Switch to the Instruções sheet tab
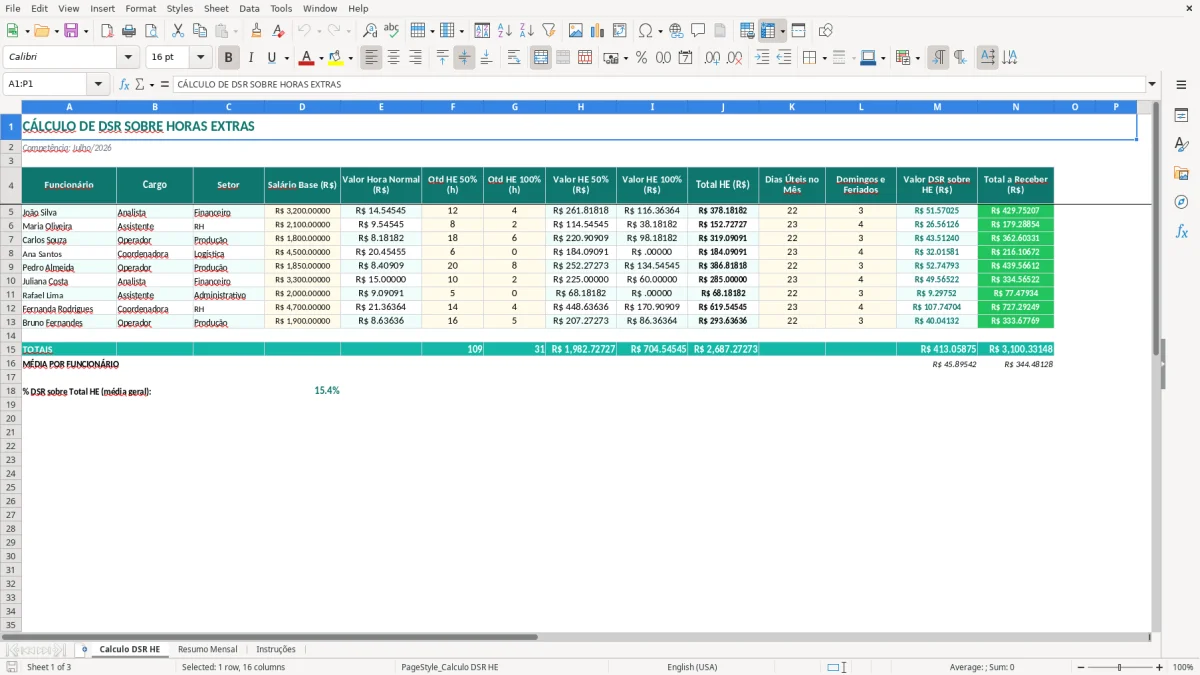This screenshot has width=1200, height=675. click(x=276, y=649)
